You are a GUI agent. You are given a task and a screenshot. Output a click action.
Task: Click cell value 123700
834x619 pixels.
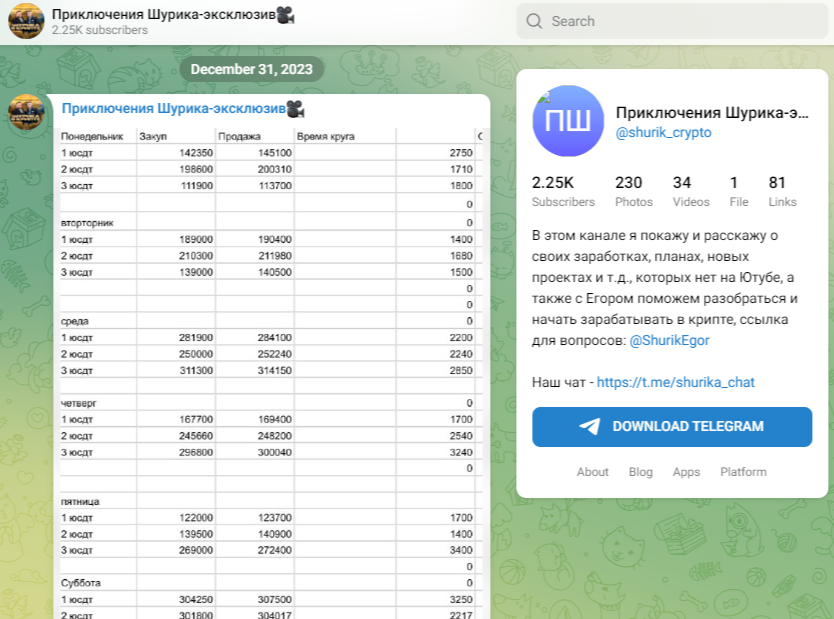tap(274, 518)
